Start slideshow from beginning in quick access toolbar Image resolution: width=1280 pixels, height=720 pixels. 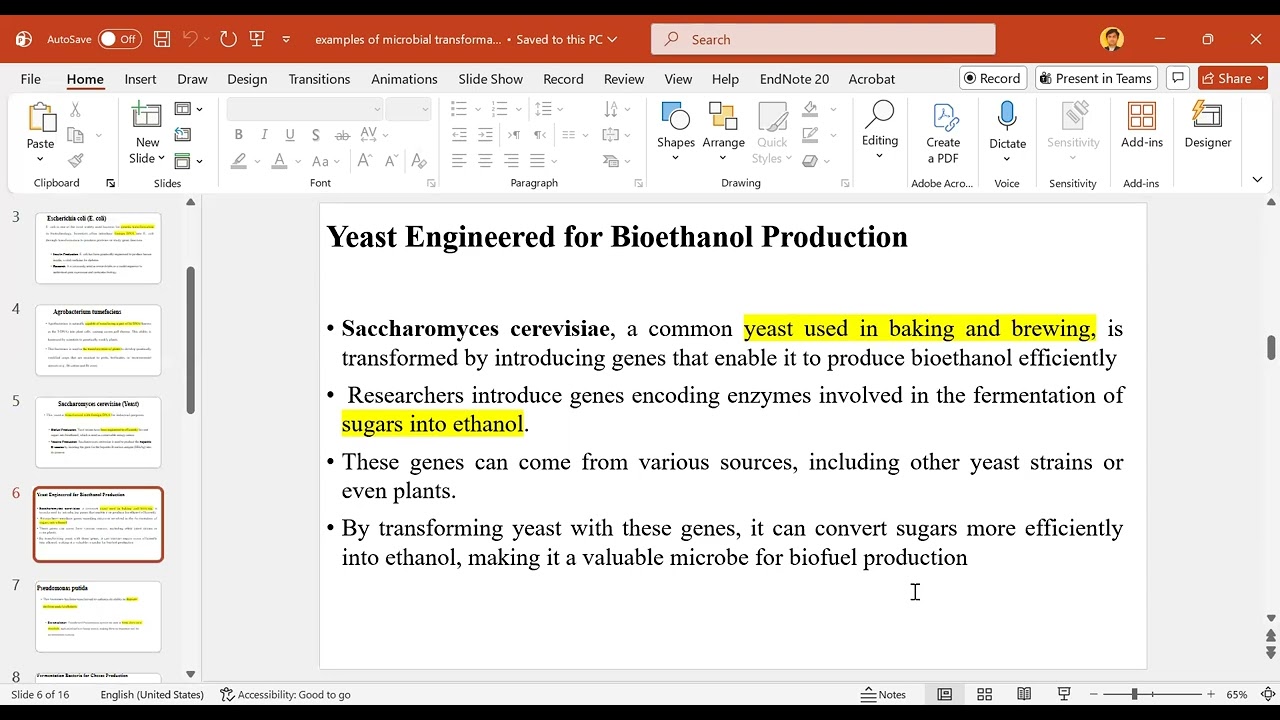[x=257, y=39]
